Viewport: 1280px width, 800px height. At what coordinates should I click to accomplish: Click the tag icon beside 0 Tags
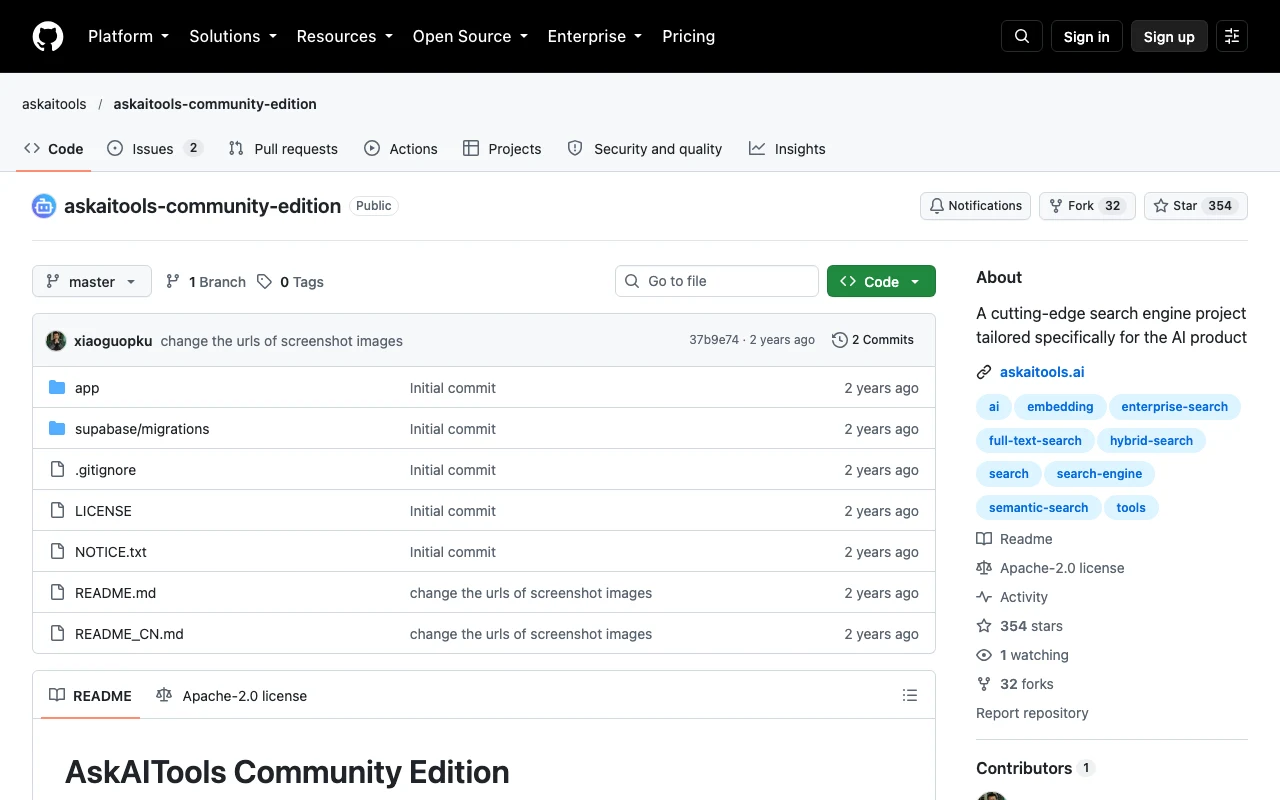tap(264, 282)
